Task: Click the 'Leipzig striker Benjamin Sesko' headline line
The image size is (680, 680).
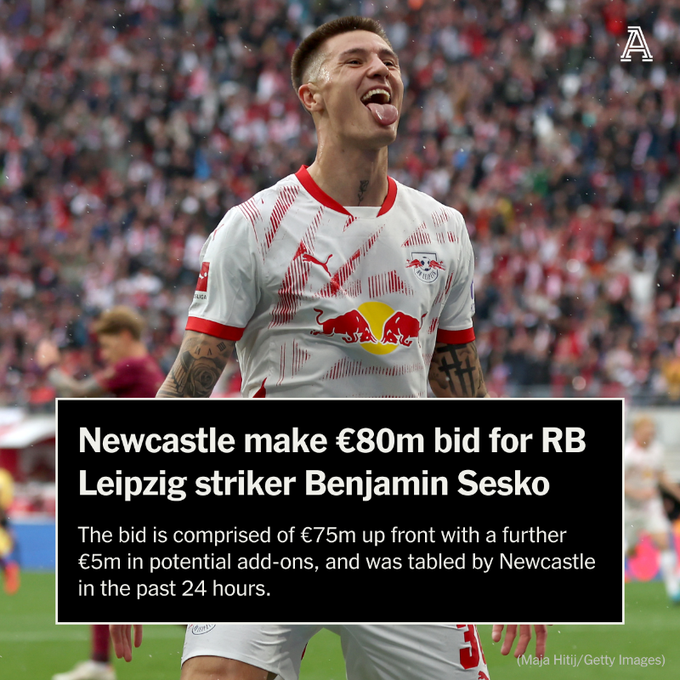Action: 314,484
